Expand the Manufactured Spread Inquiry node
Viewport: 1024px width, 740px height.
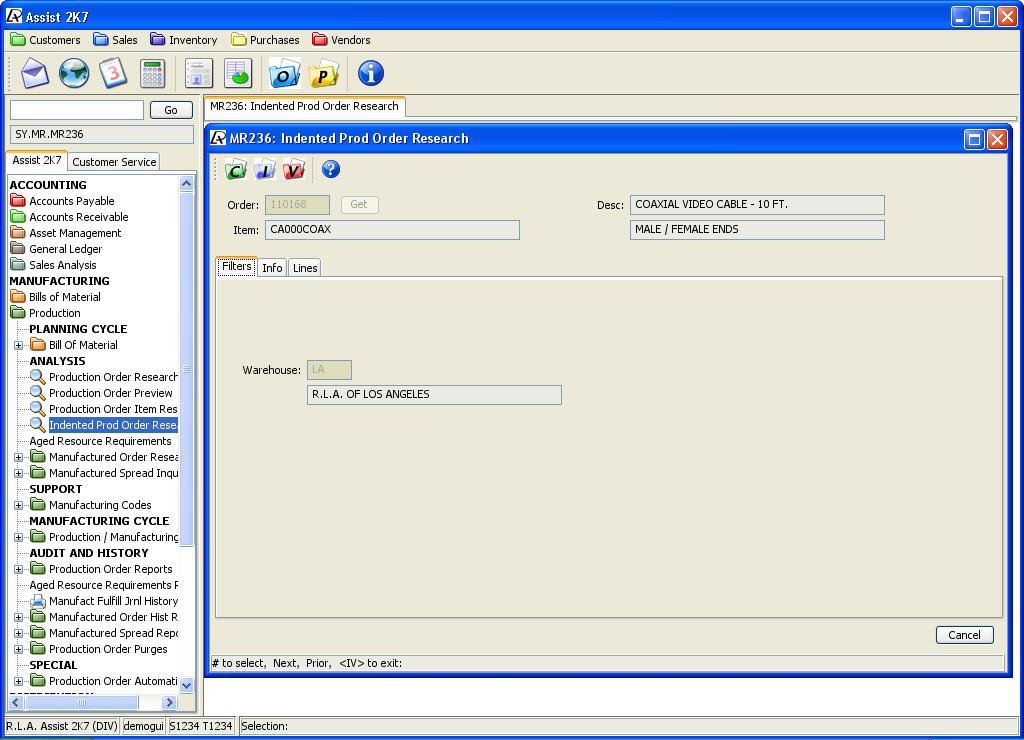[18, 474]
